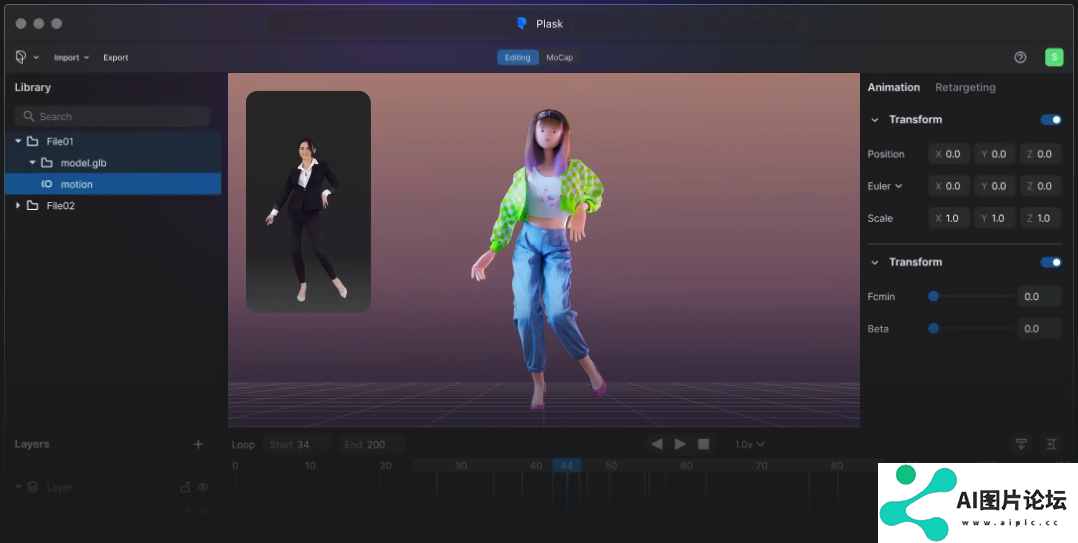Image resolution: width=1078 pixels, height=543 pixels.
Task: Click frame 60 on timeline ruler
Action: pyautogui.click(x=686, y=465)
